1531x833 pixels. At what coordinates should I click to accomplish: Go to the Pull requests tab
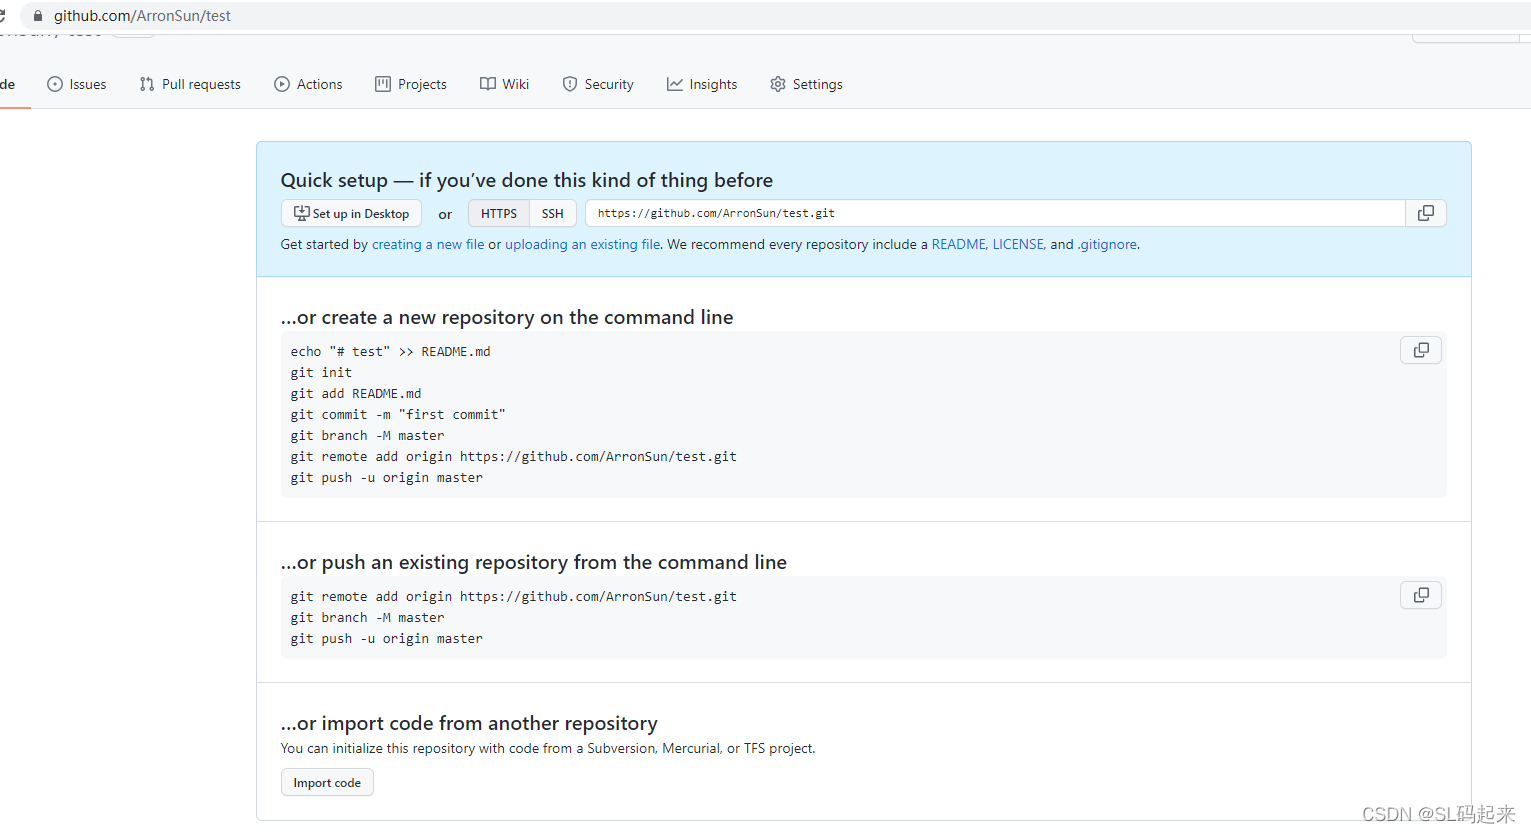(x=190, y=84)
